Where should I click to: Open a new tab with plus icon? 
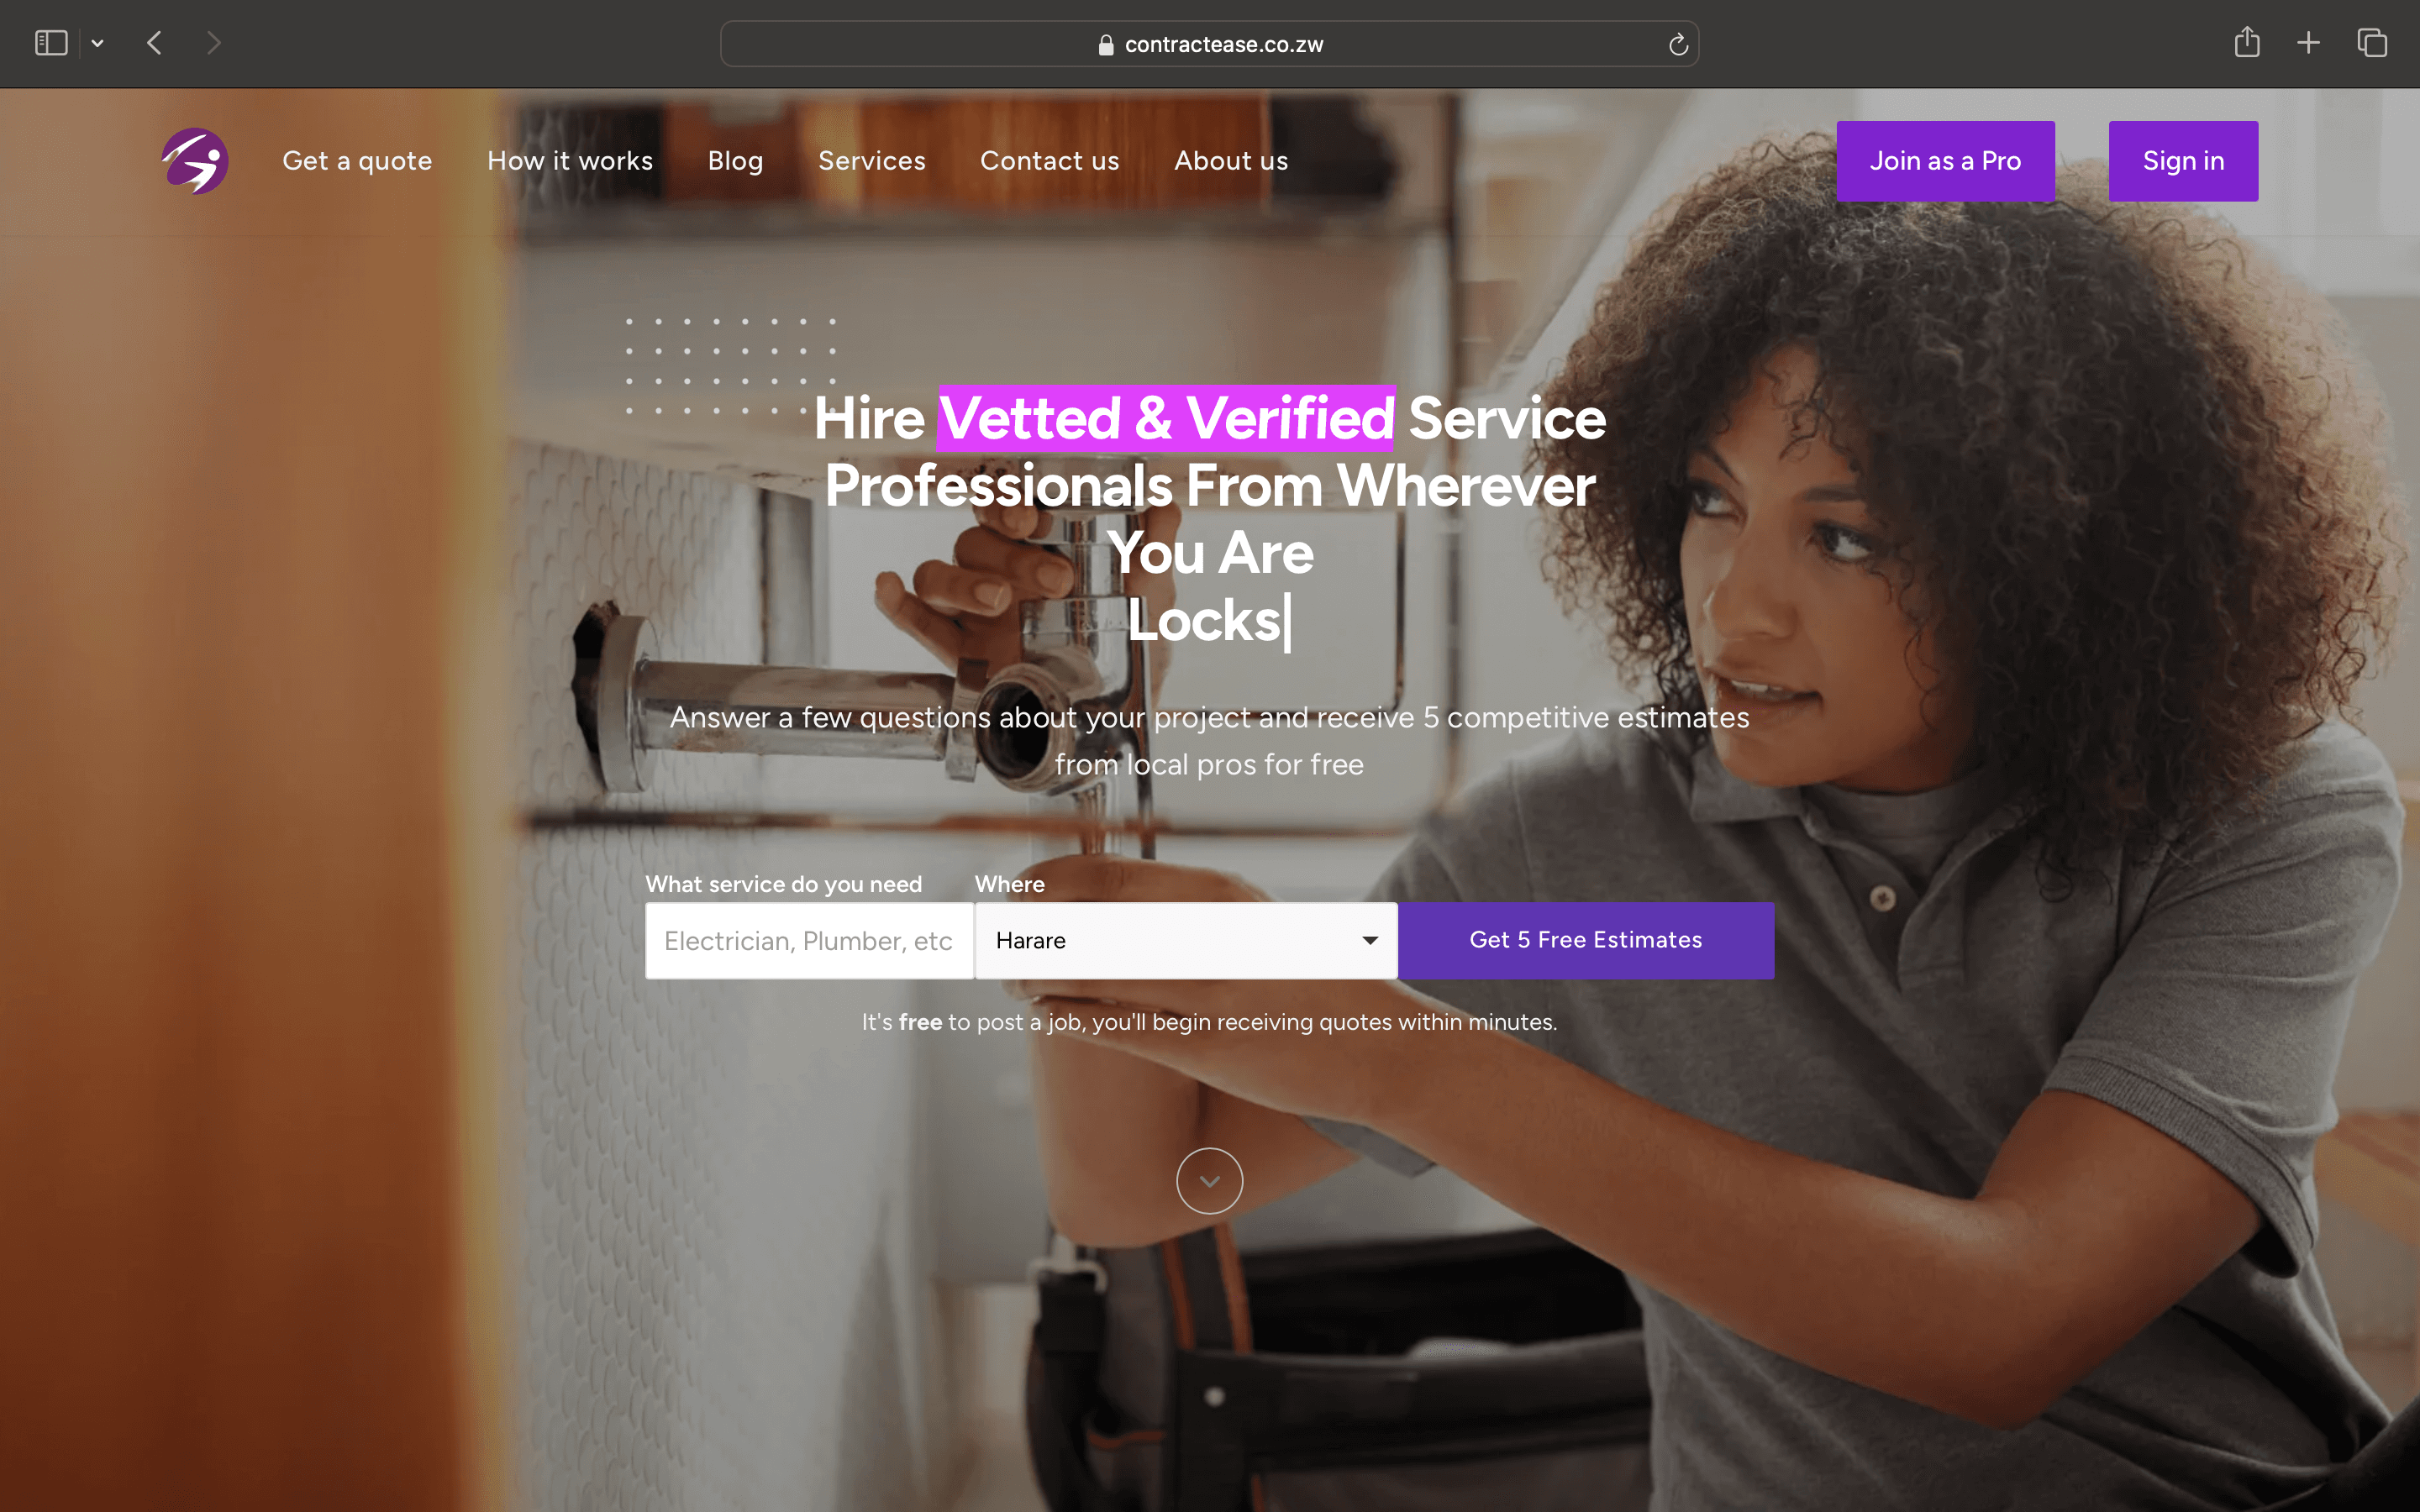(x=2308, y=43)
